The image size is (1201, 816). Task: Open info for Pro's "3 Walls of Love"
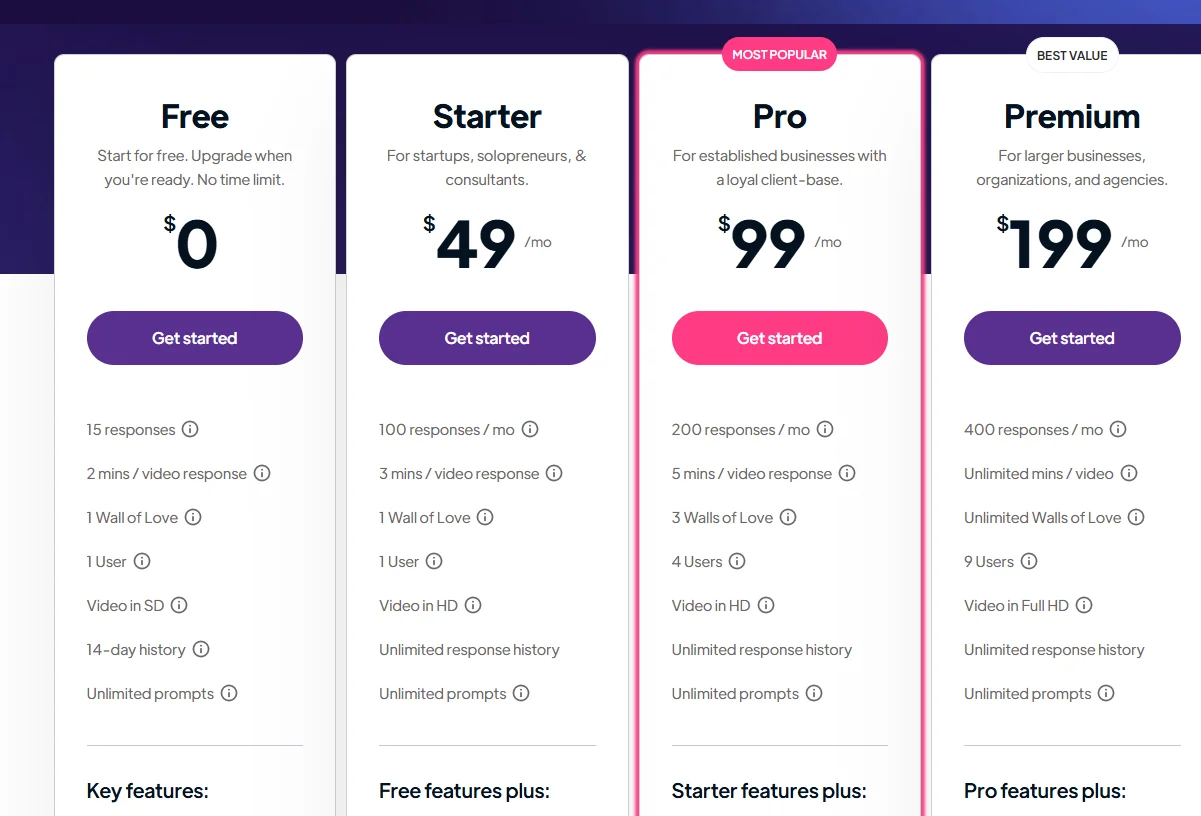789,517
